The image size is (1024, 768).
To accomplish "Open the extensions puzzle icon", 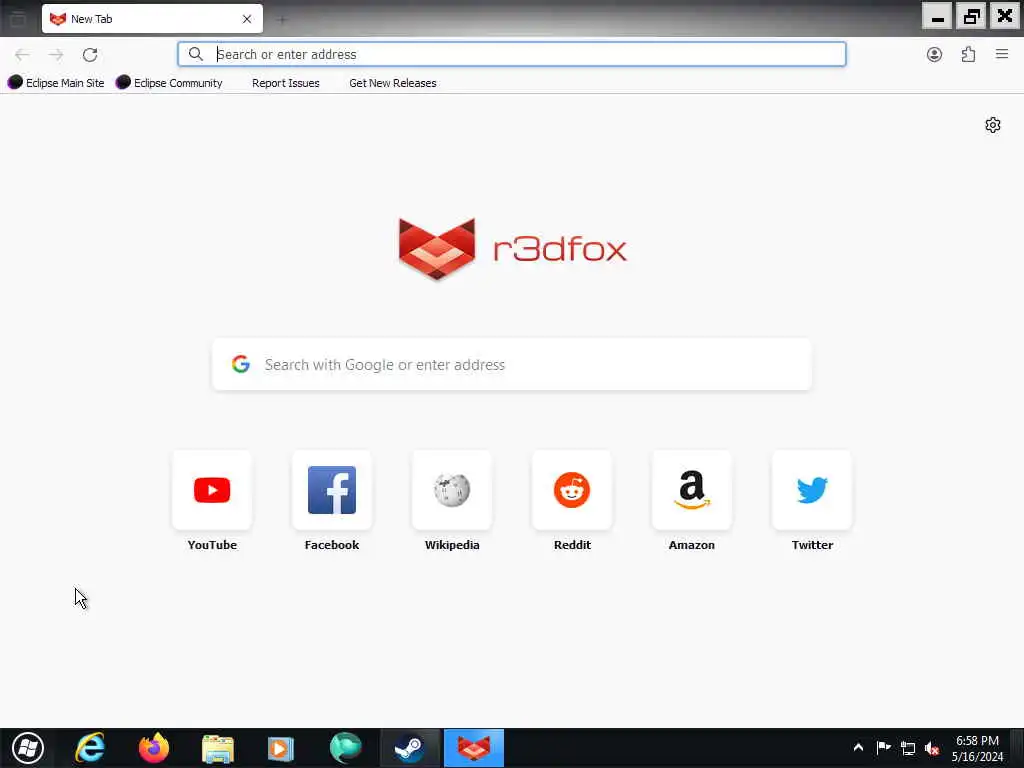I will (968, 55).
